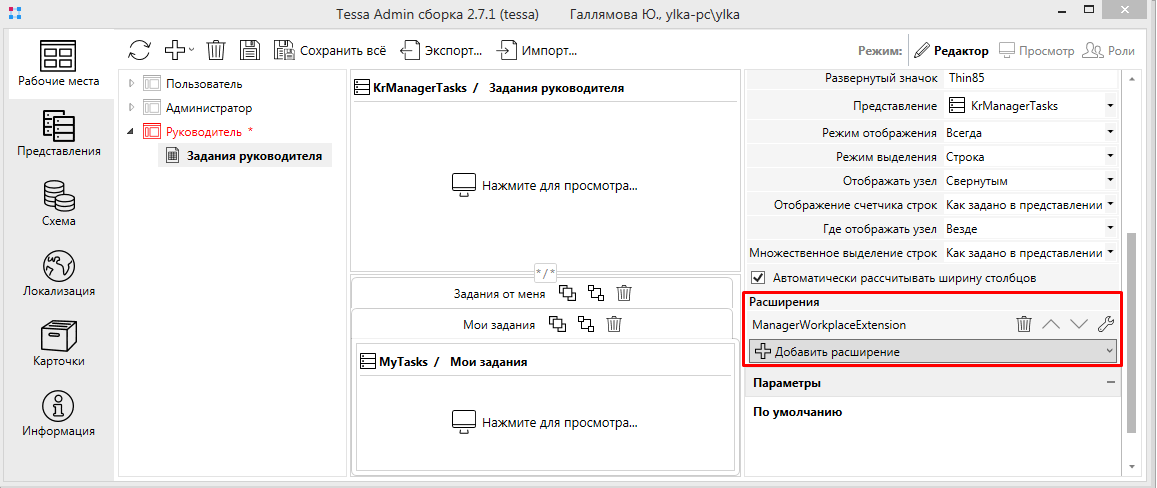Click the trash icon in the top toolbar

click(x=216, y=50)
